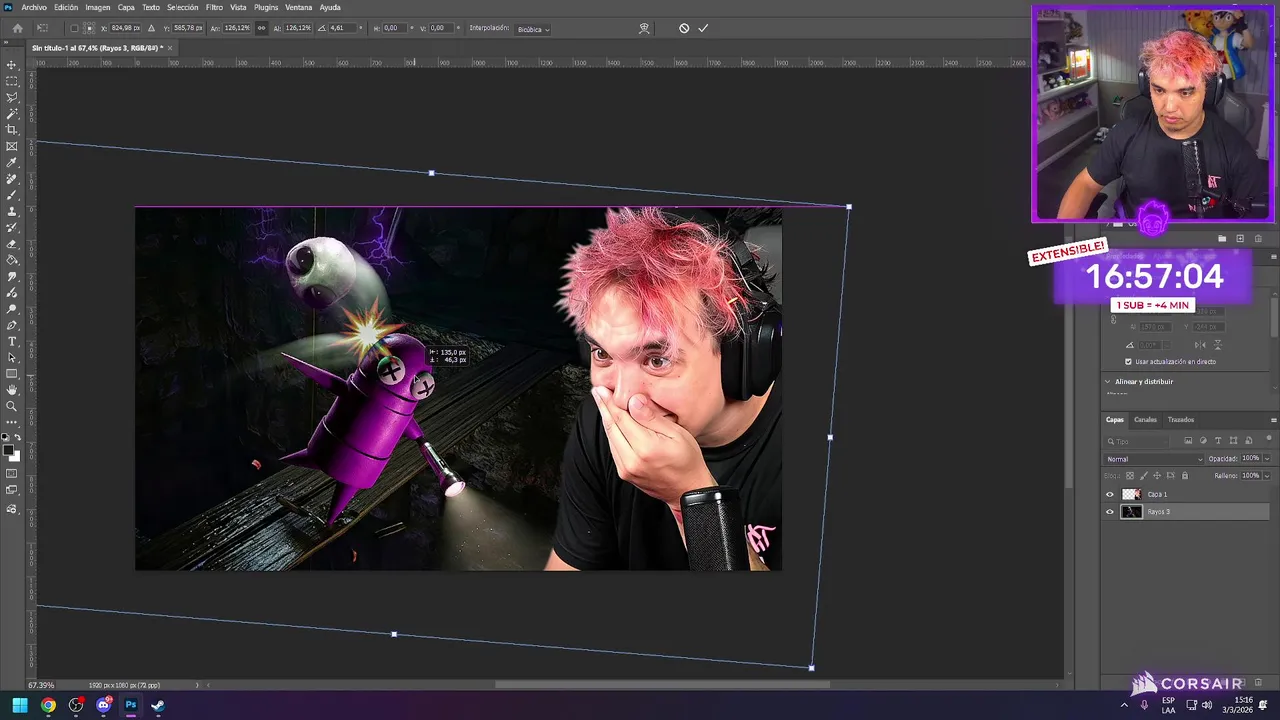The width and height of the screenshot is (1280, 720).
Task: Hide the Rayos 3 layer
Action: [x=1109, y=512]
